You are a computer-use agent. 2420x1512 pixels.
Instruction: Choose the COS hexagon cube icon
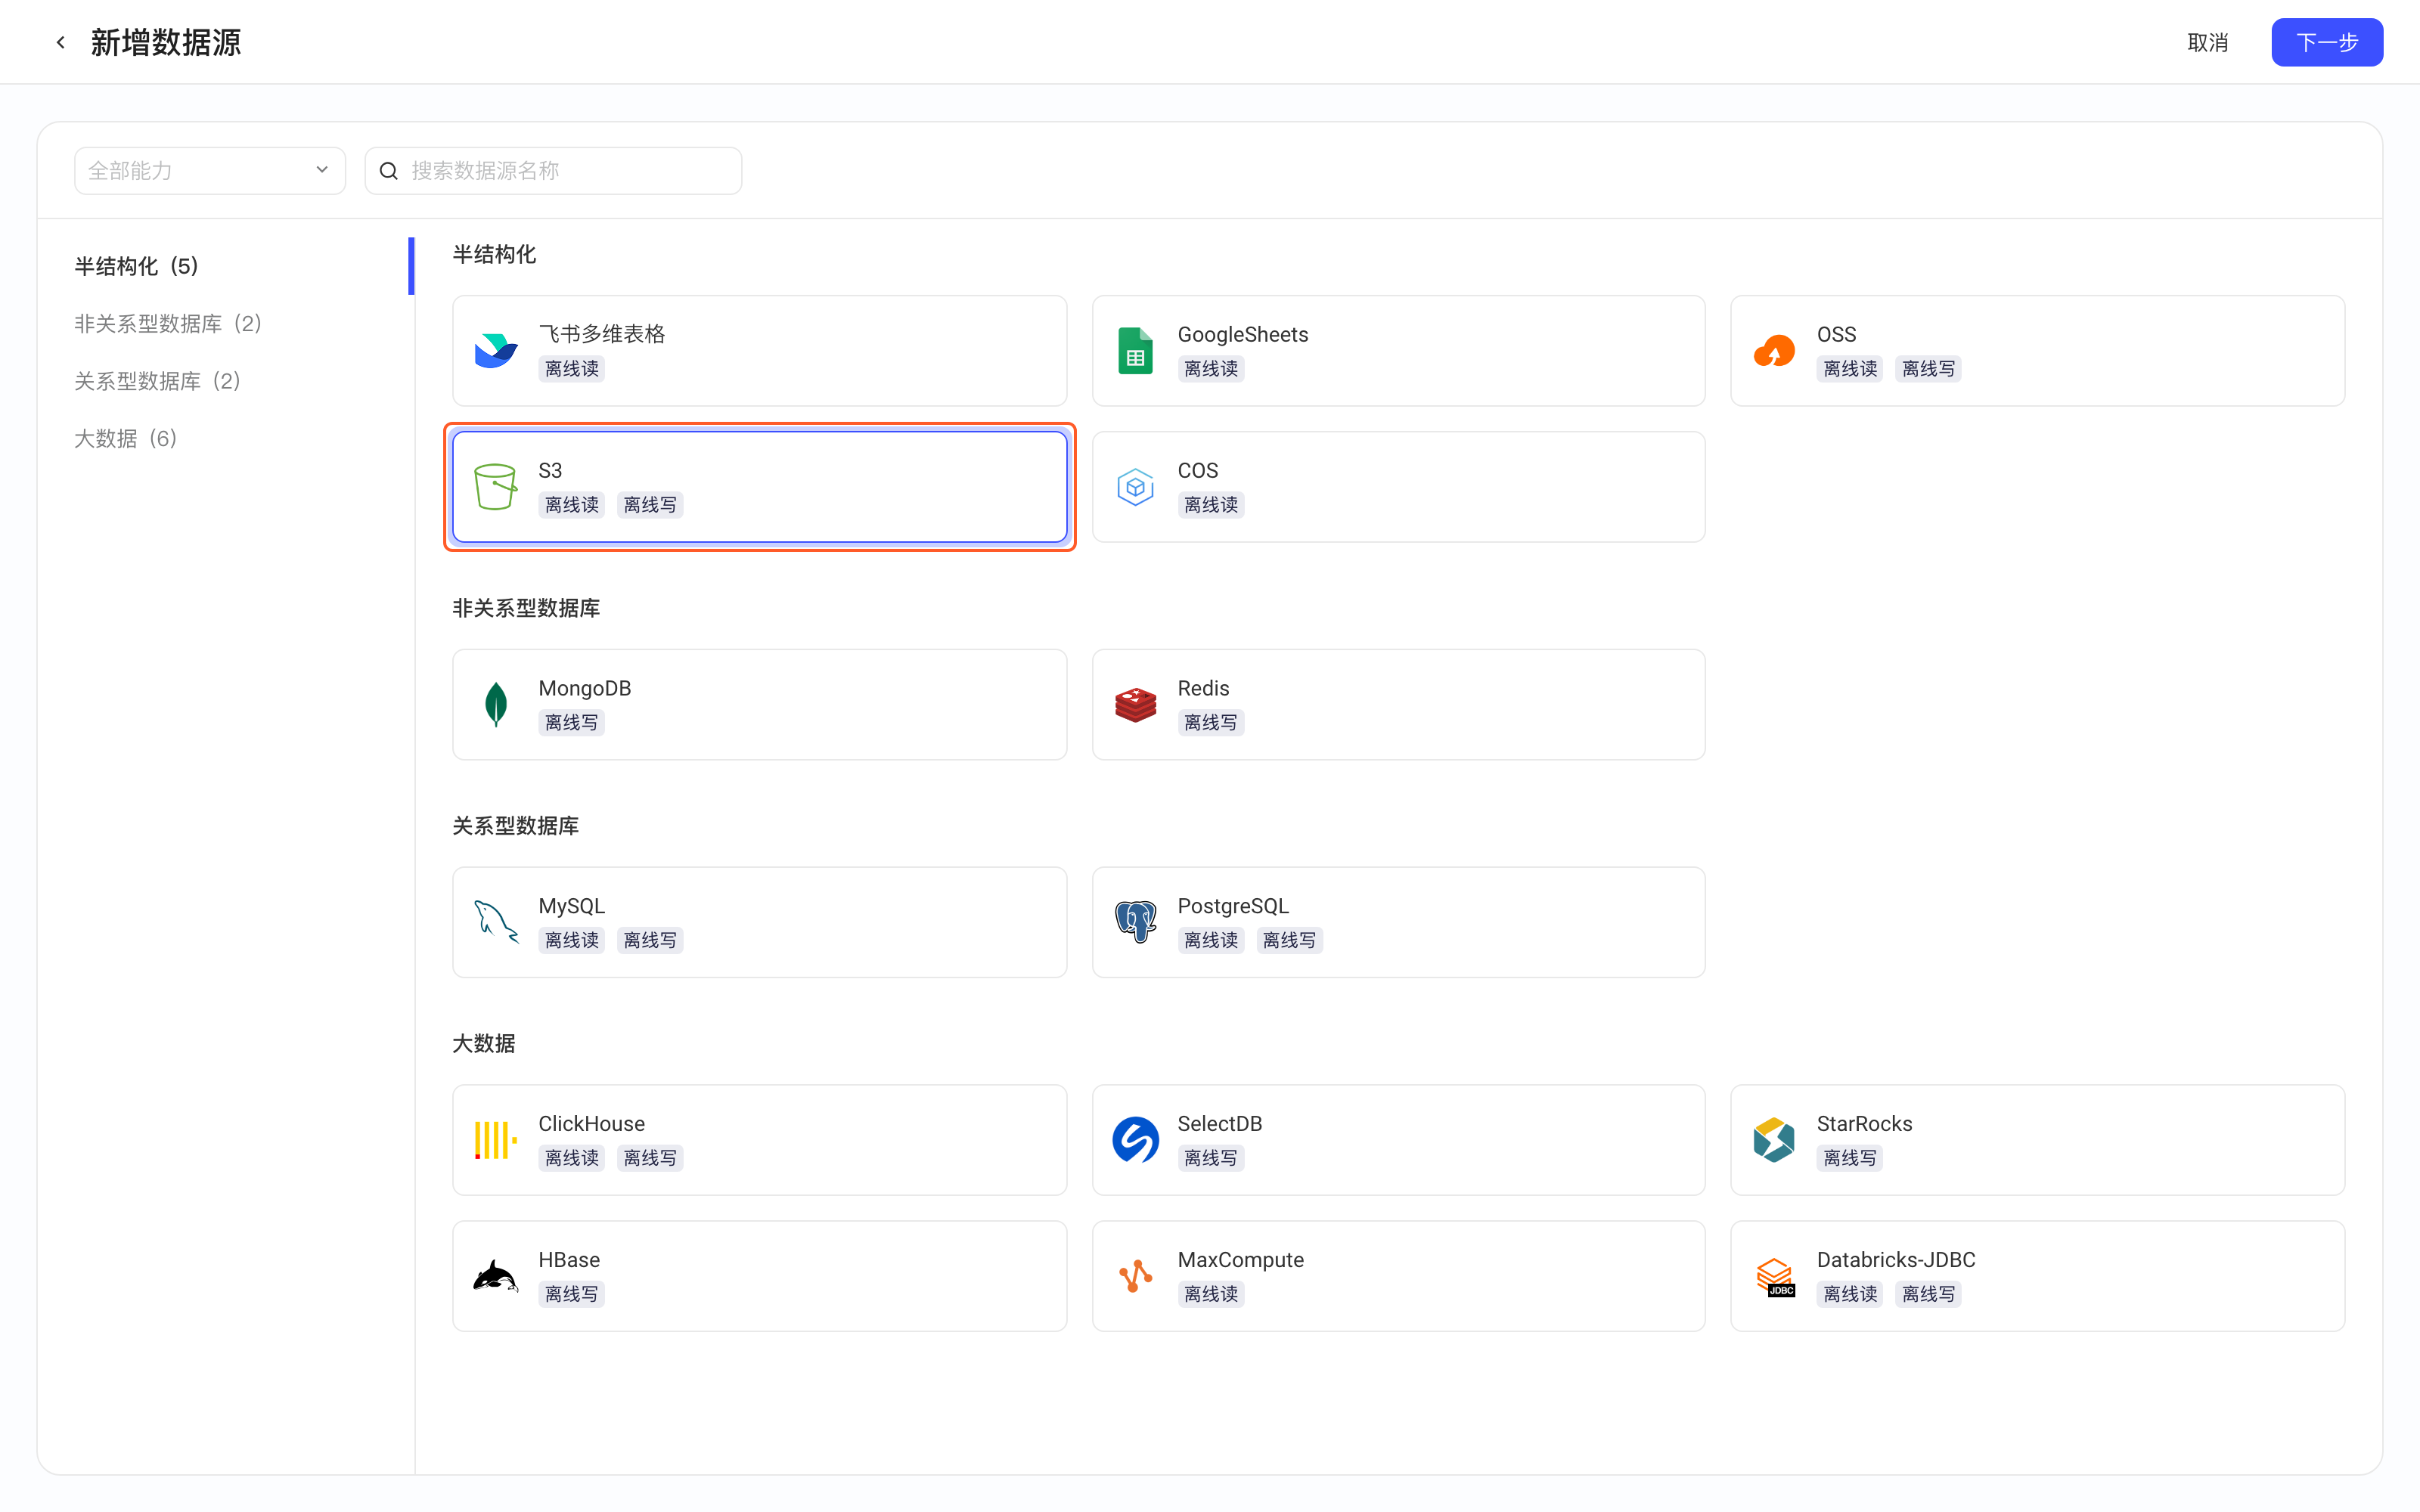[x=1135, y=487]
